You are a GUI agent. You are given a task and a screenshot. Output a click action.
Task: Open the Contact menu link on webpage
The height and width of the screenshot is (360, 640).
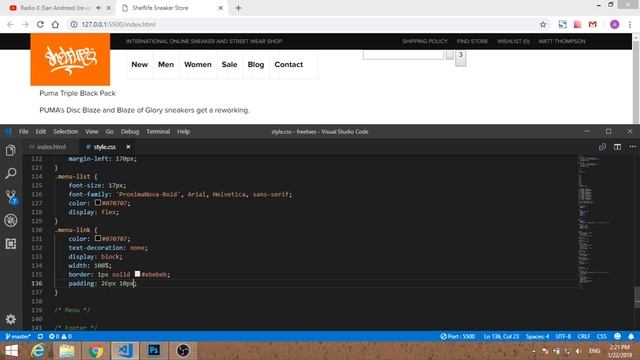[x=289, y=64]
